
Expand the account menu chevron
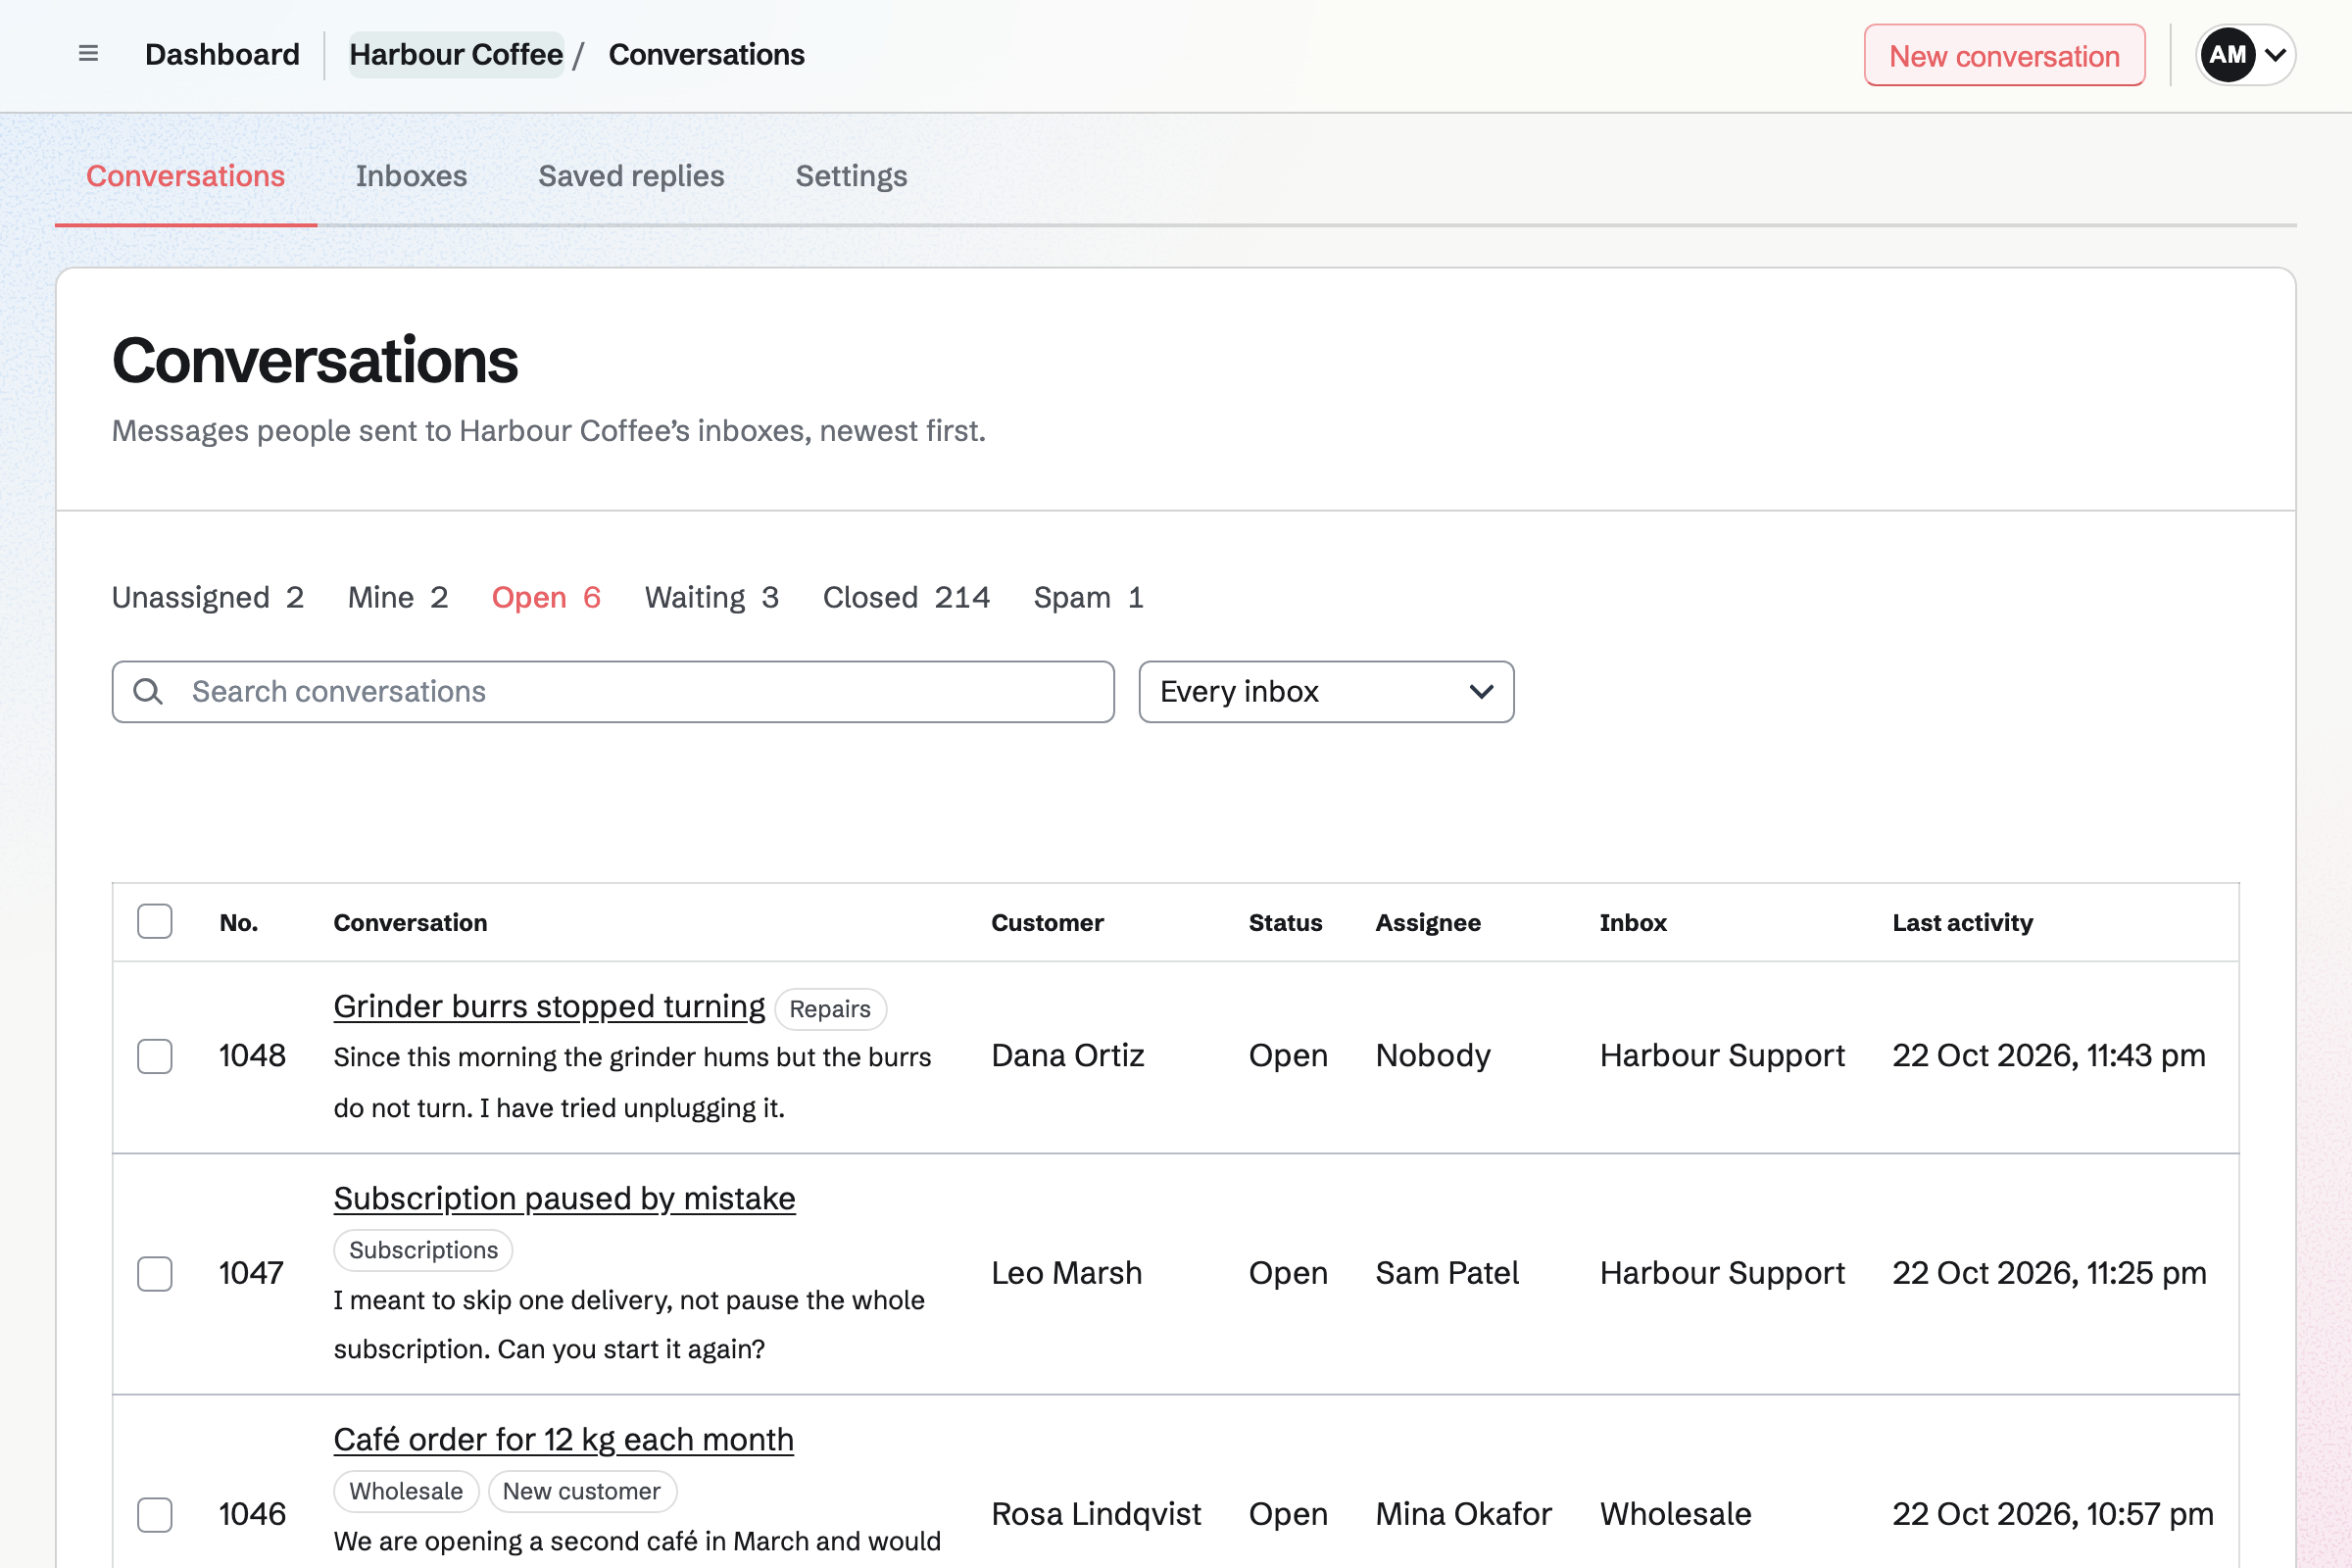(2275, 55)
